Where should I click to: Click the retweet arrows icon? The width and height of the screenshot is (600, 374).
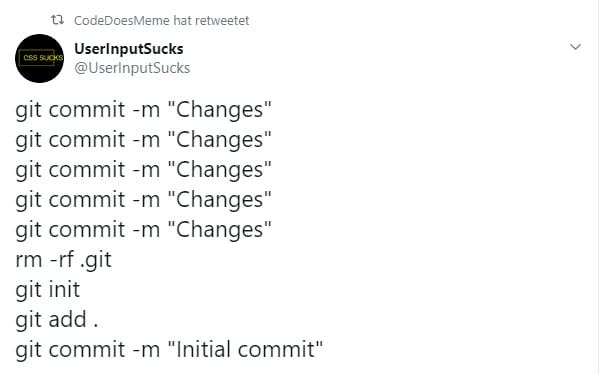click(57, 20)
